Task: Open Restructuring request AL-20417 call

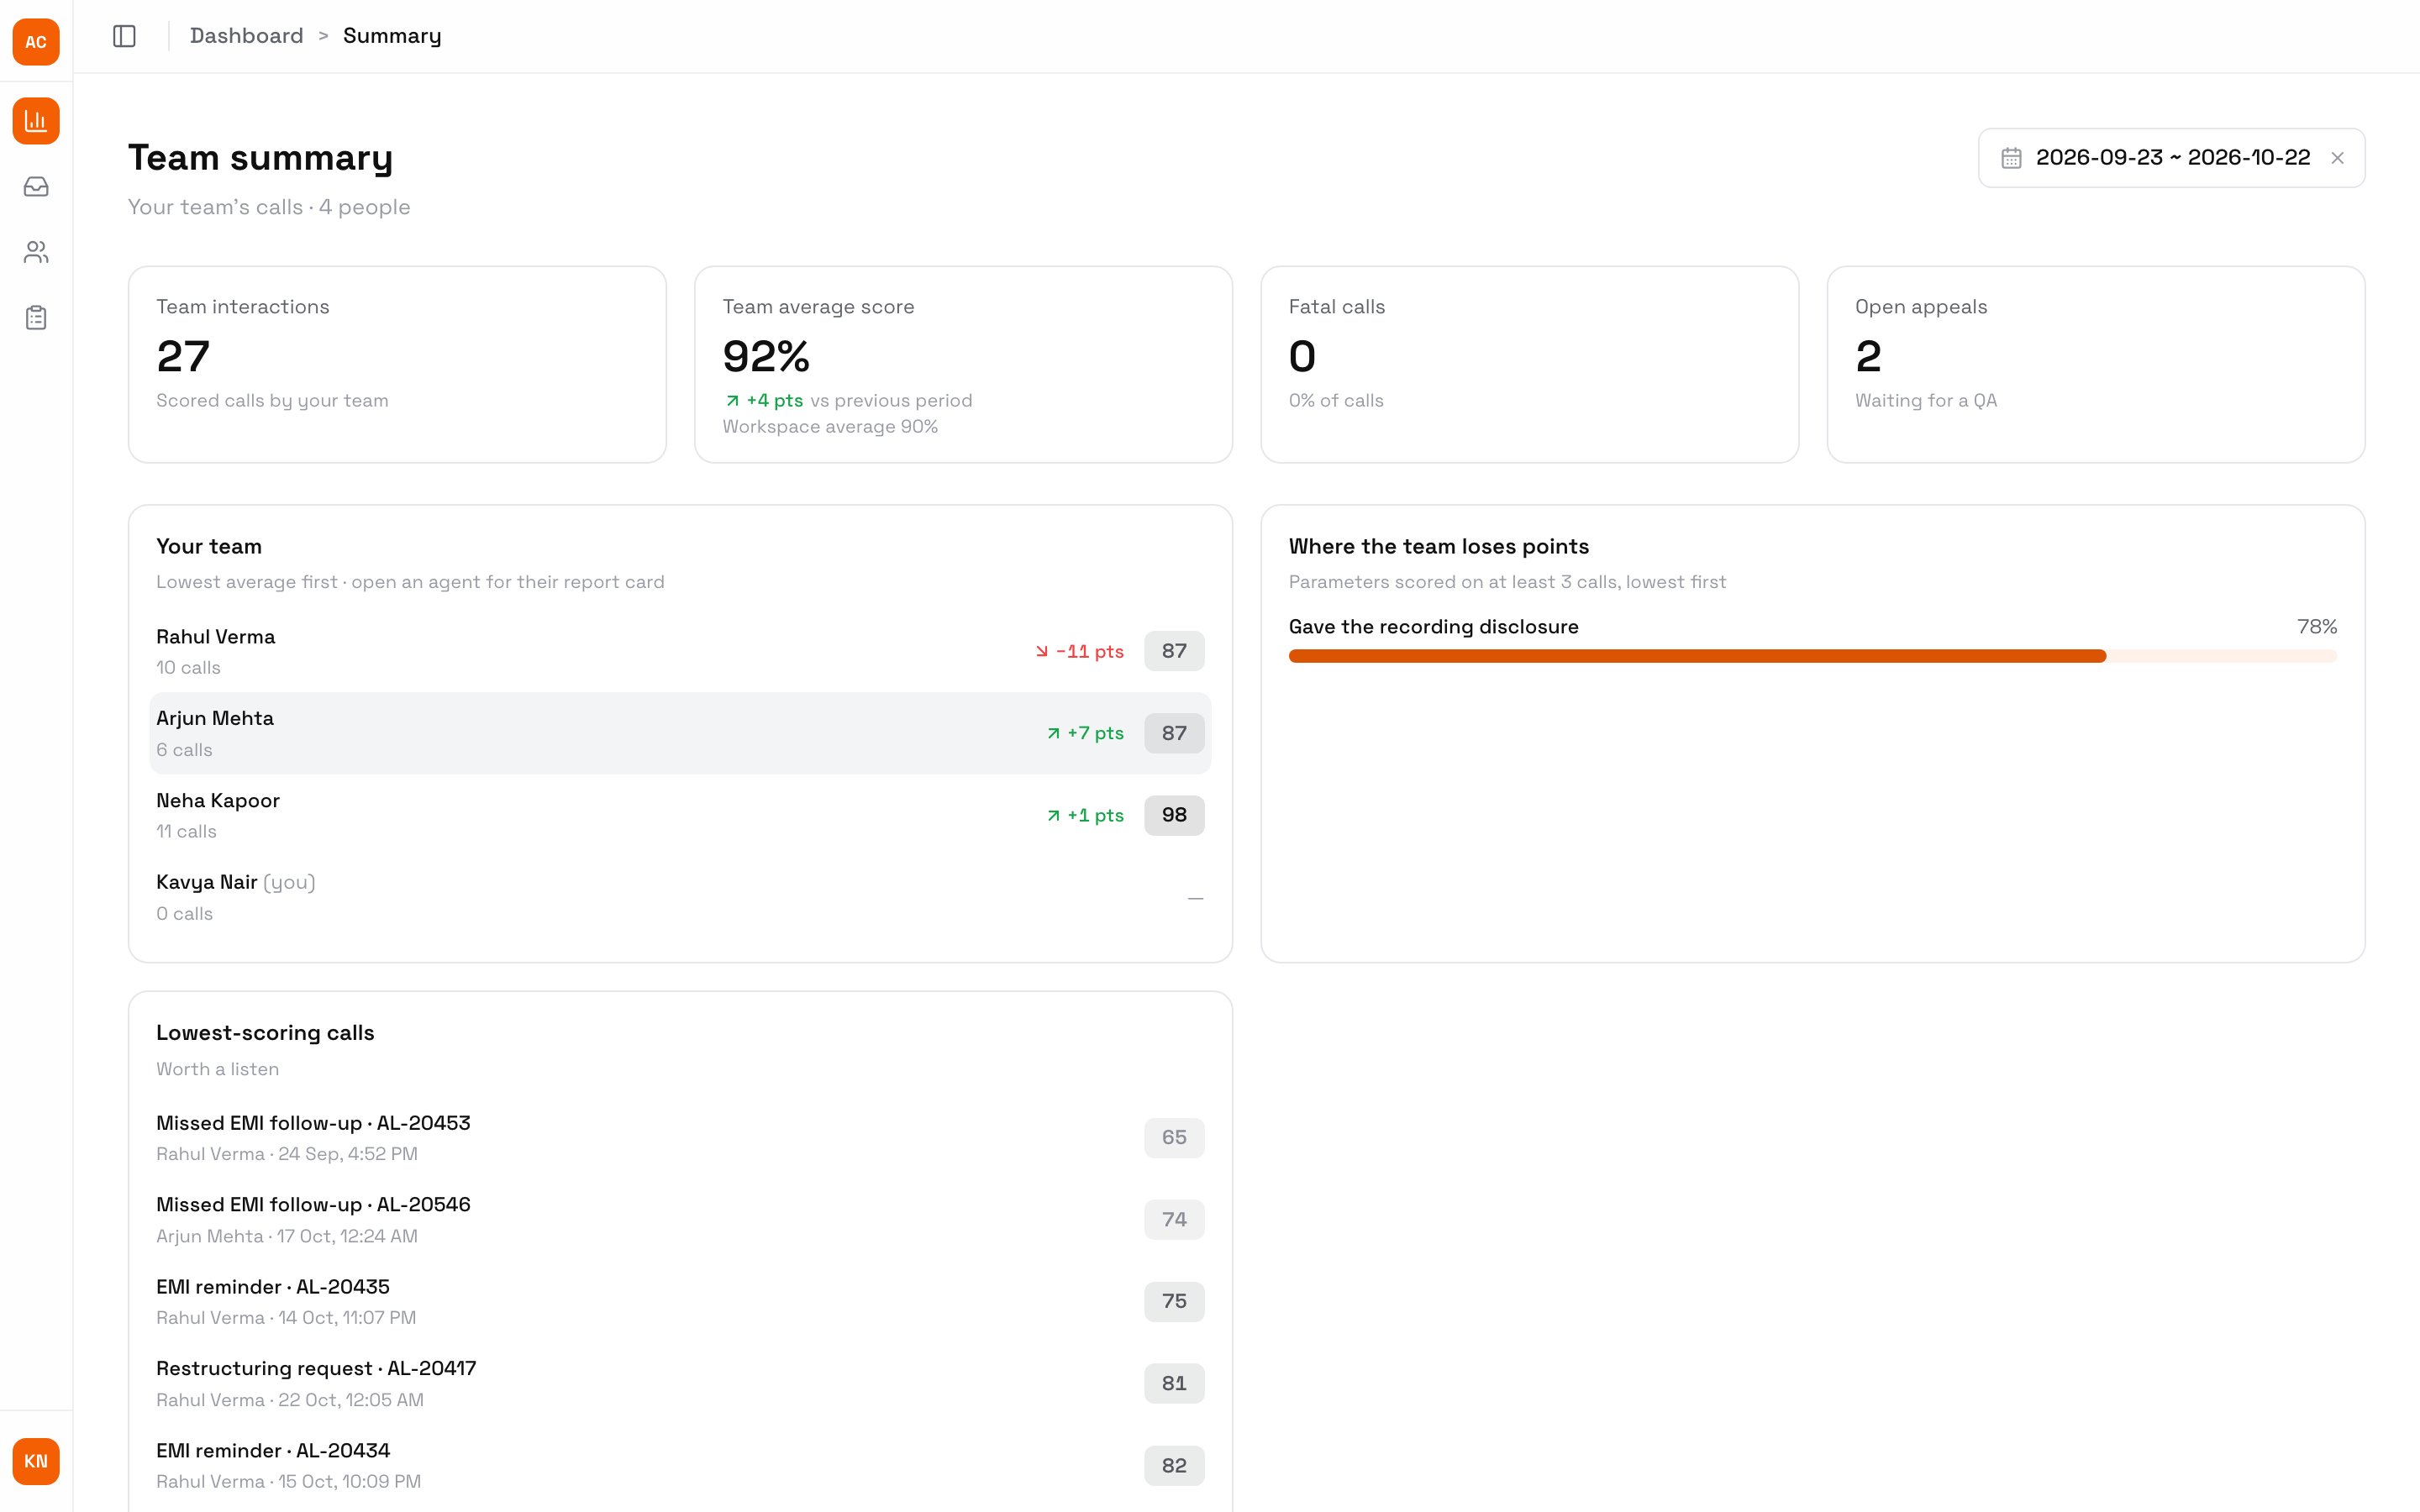Action: tap(680, 1383)
